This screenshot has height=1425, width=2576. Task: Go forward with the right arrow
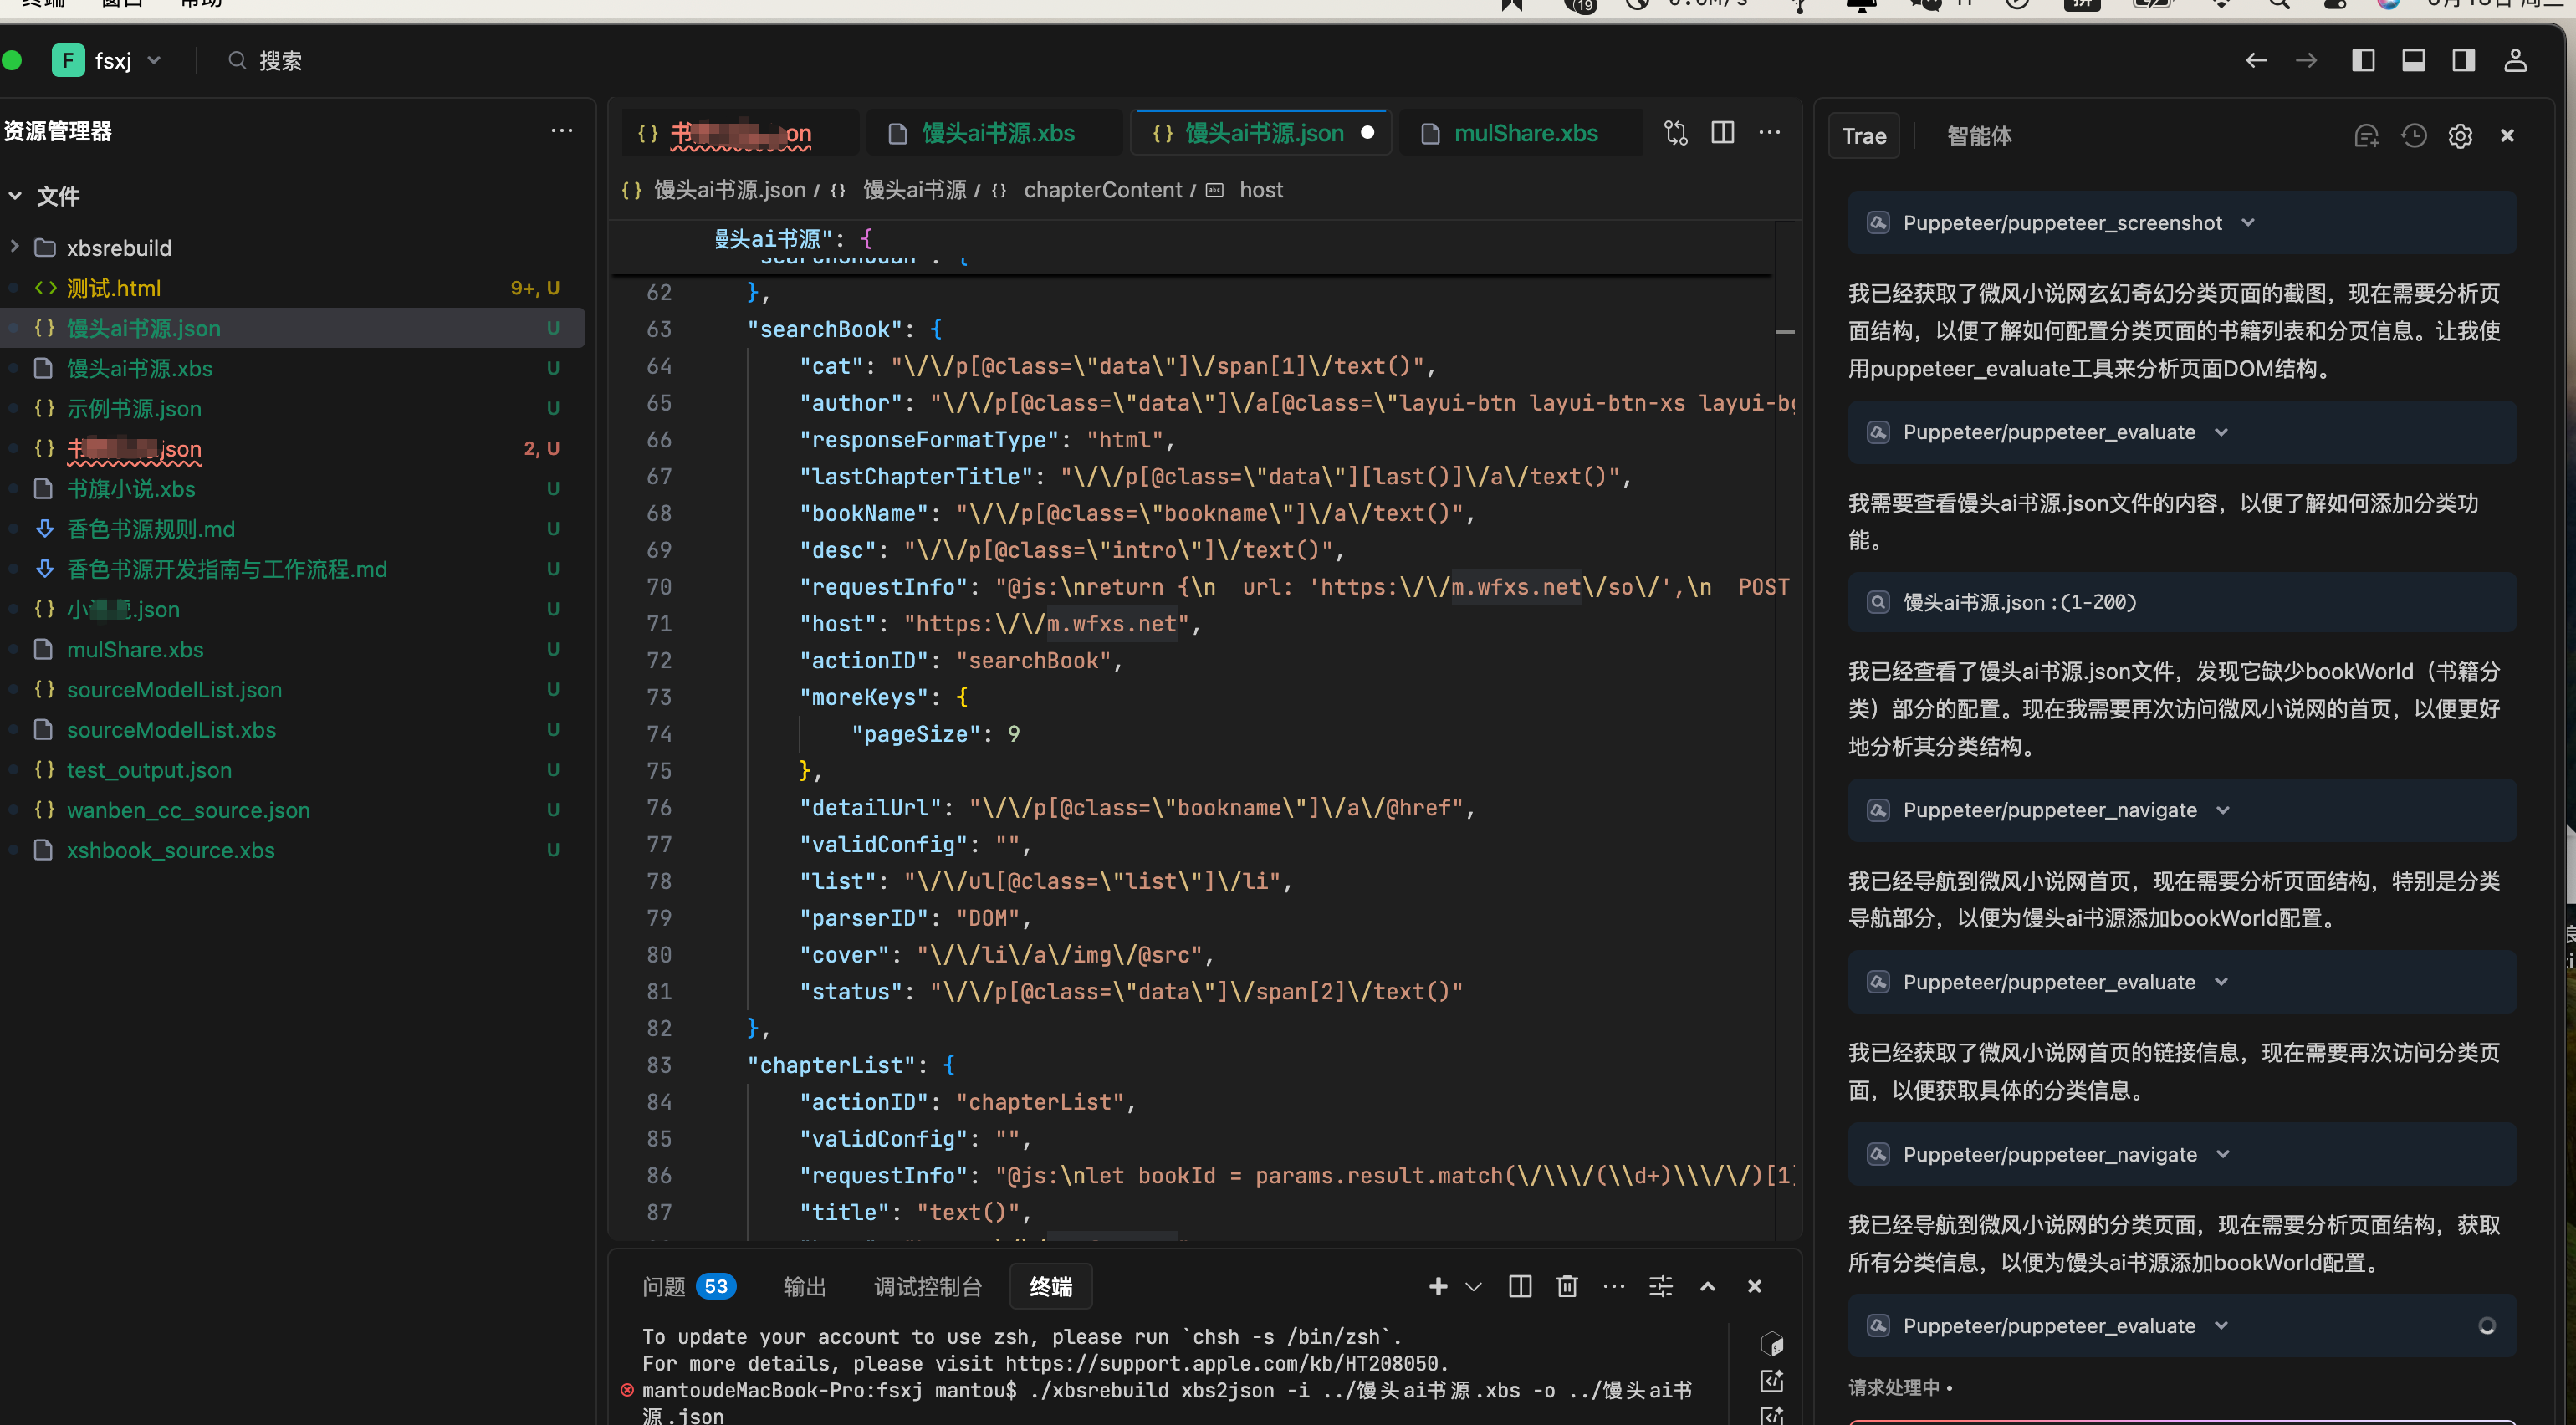click(2306, 61)
